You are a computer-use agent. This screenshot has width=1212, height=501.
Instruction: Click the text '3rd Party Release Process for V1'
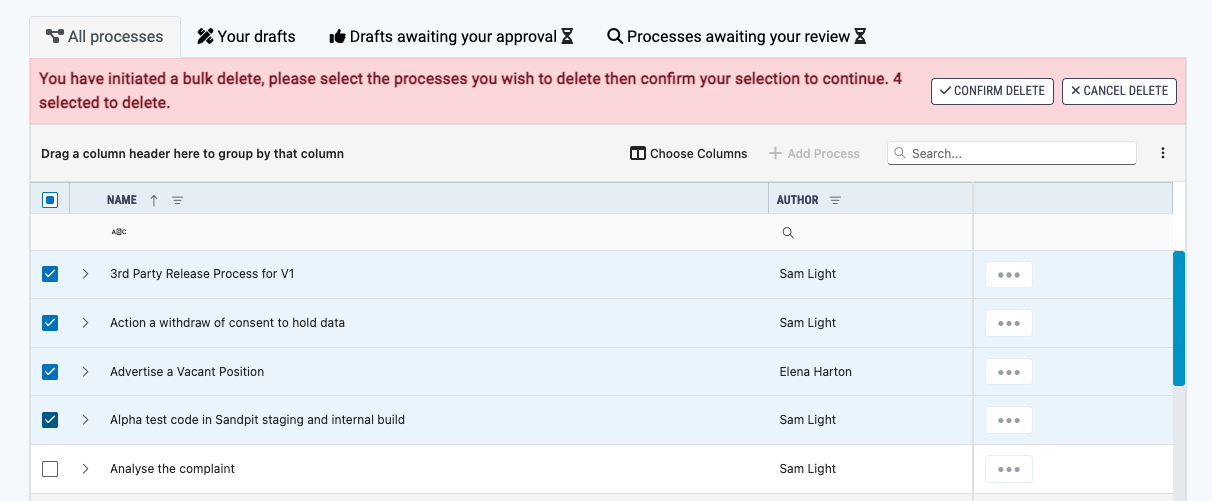coord(202,274)
